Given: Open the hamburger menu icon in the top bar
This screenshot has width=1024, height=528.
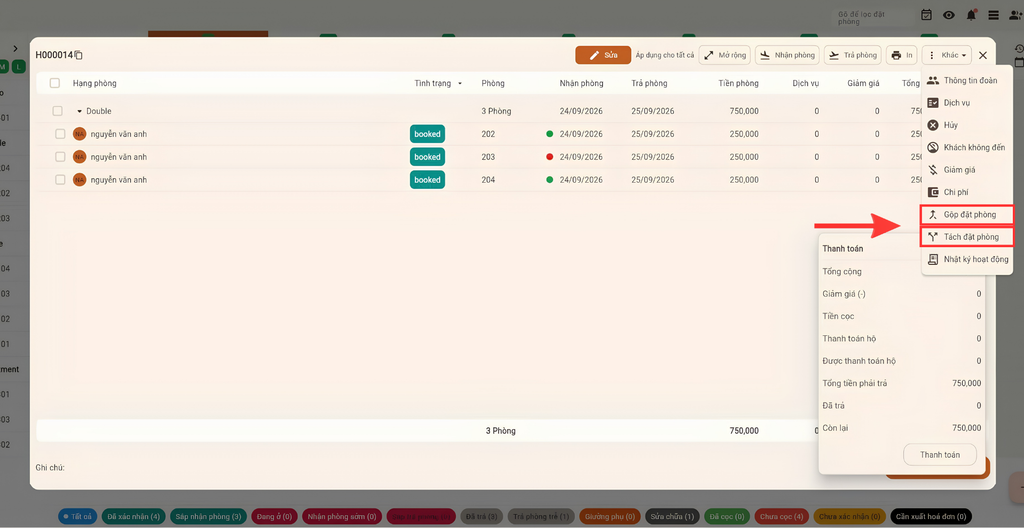Looking at the screenshot, I should (993, 15).
